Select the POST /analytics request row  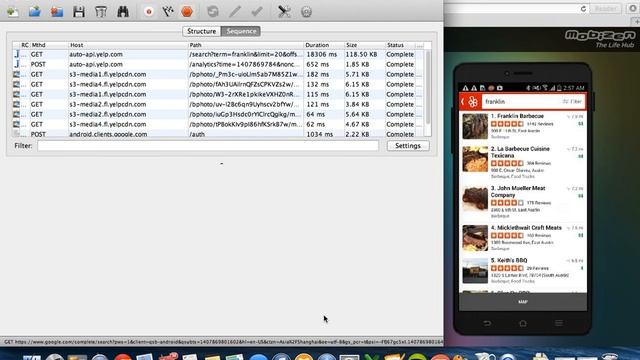click(x=218, y=64)
